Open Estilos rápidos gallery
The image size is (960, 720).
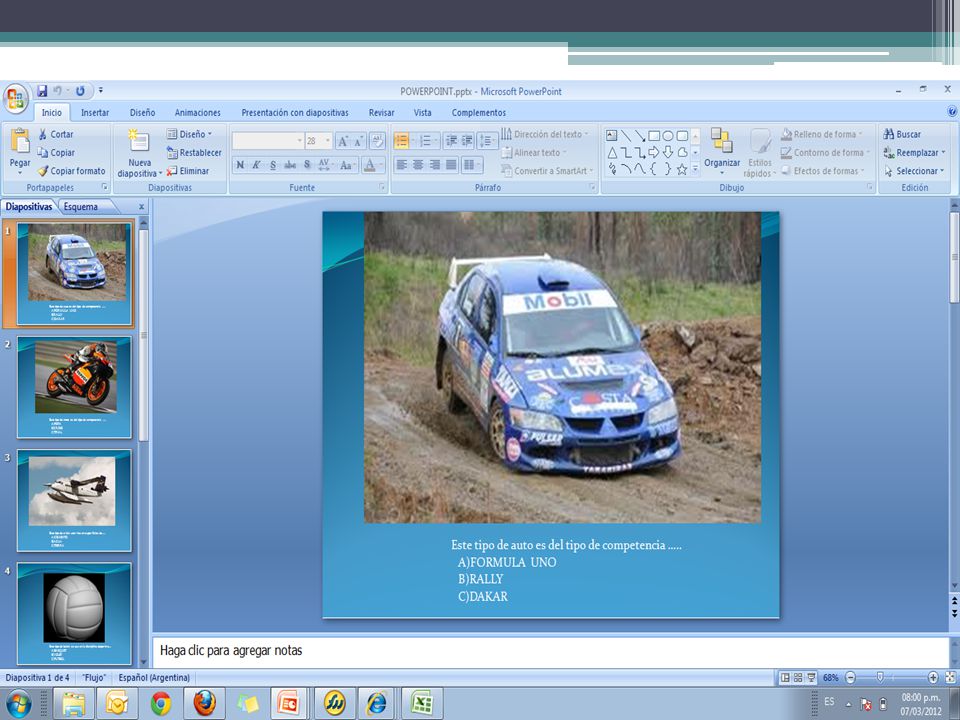tap(760, 152)
